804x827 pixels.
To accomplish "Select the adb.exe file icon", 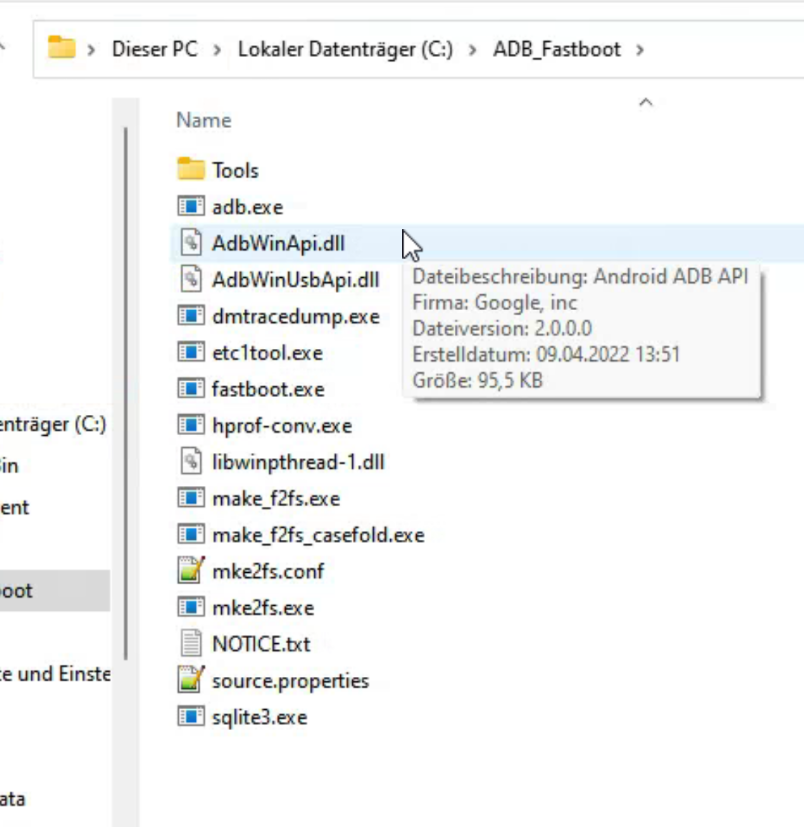I will (190, 207).
